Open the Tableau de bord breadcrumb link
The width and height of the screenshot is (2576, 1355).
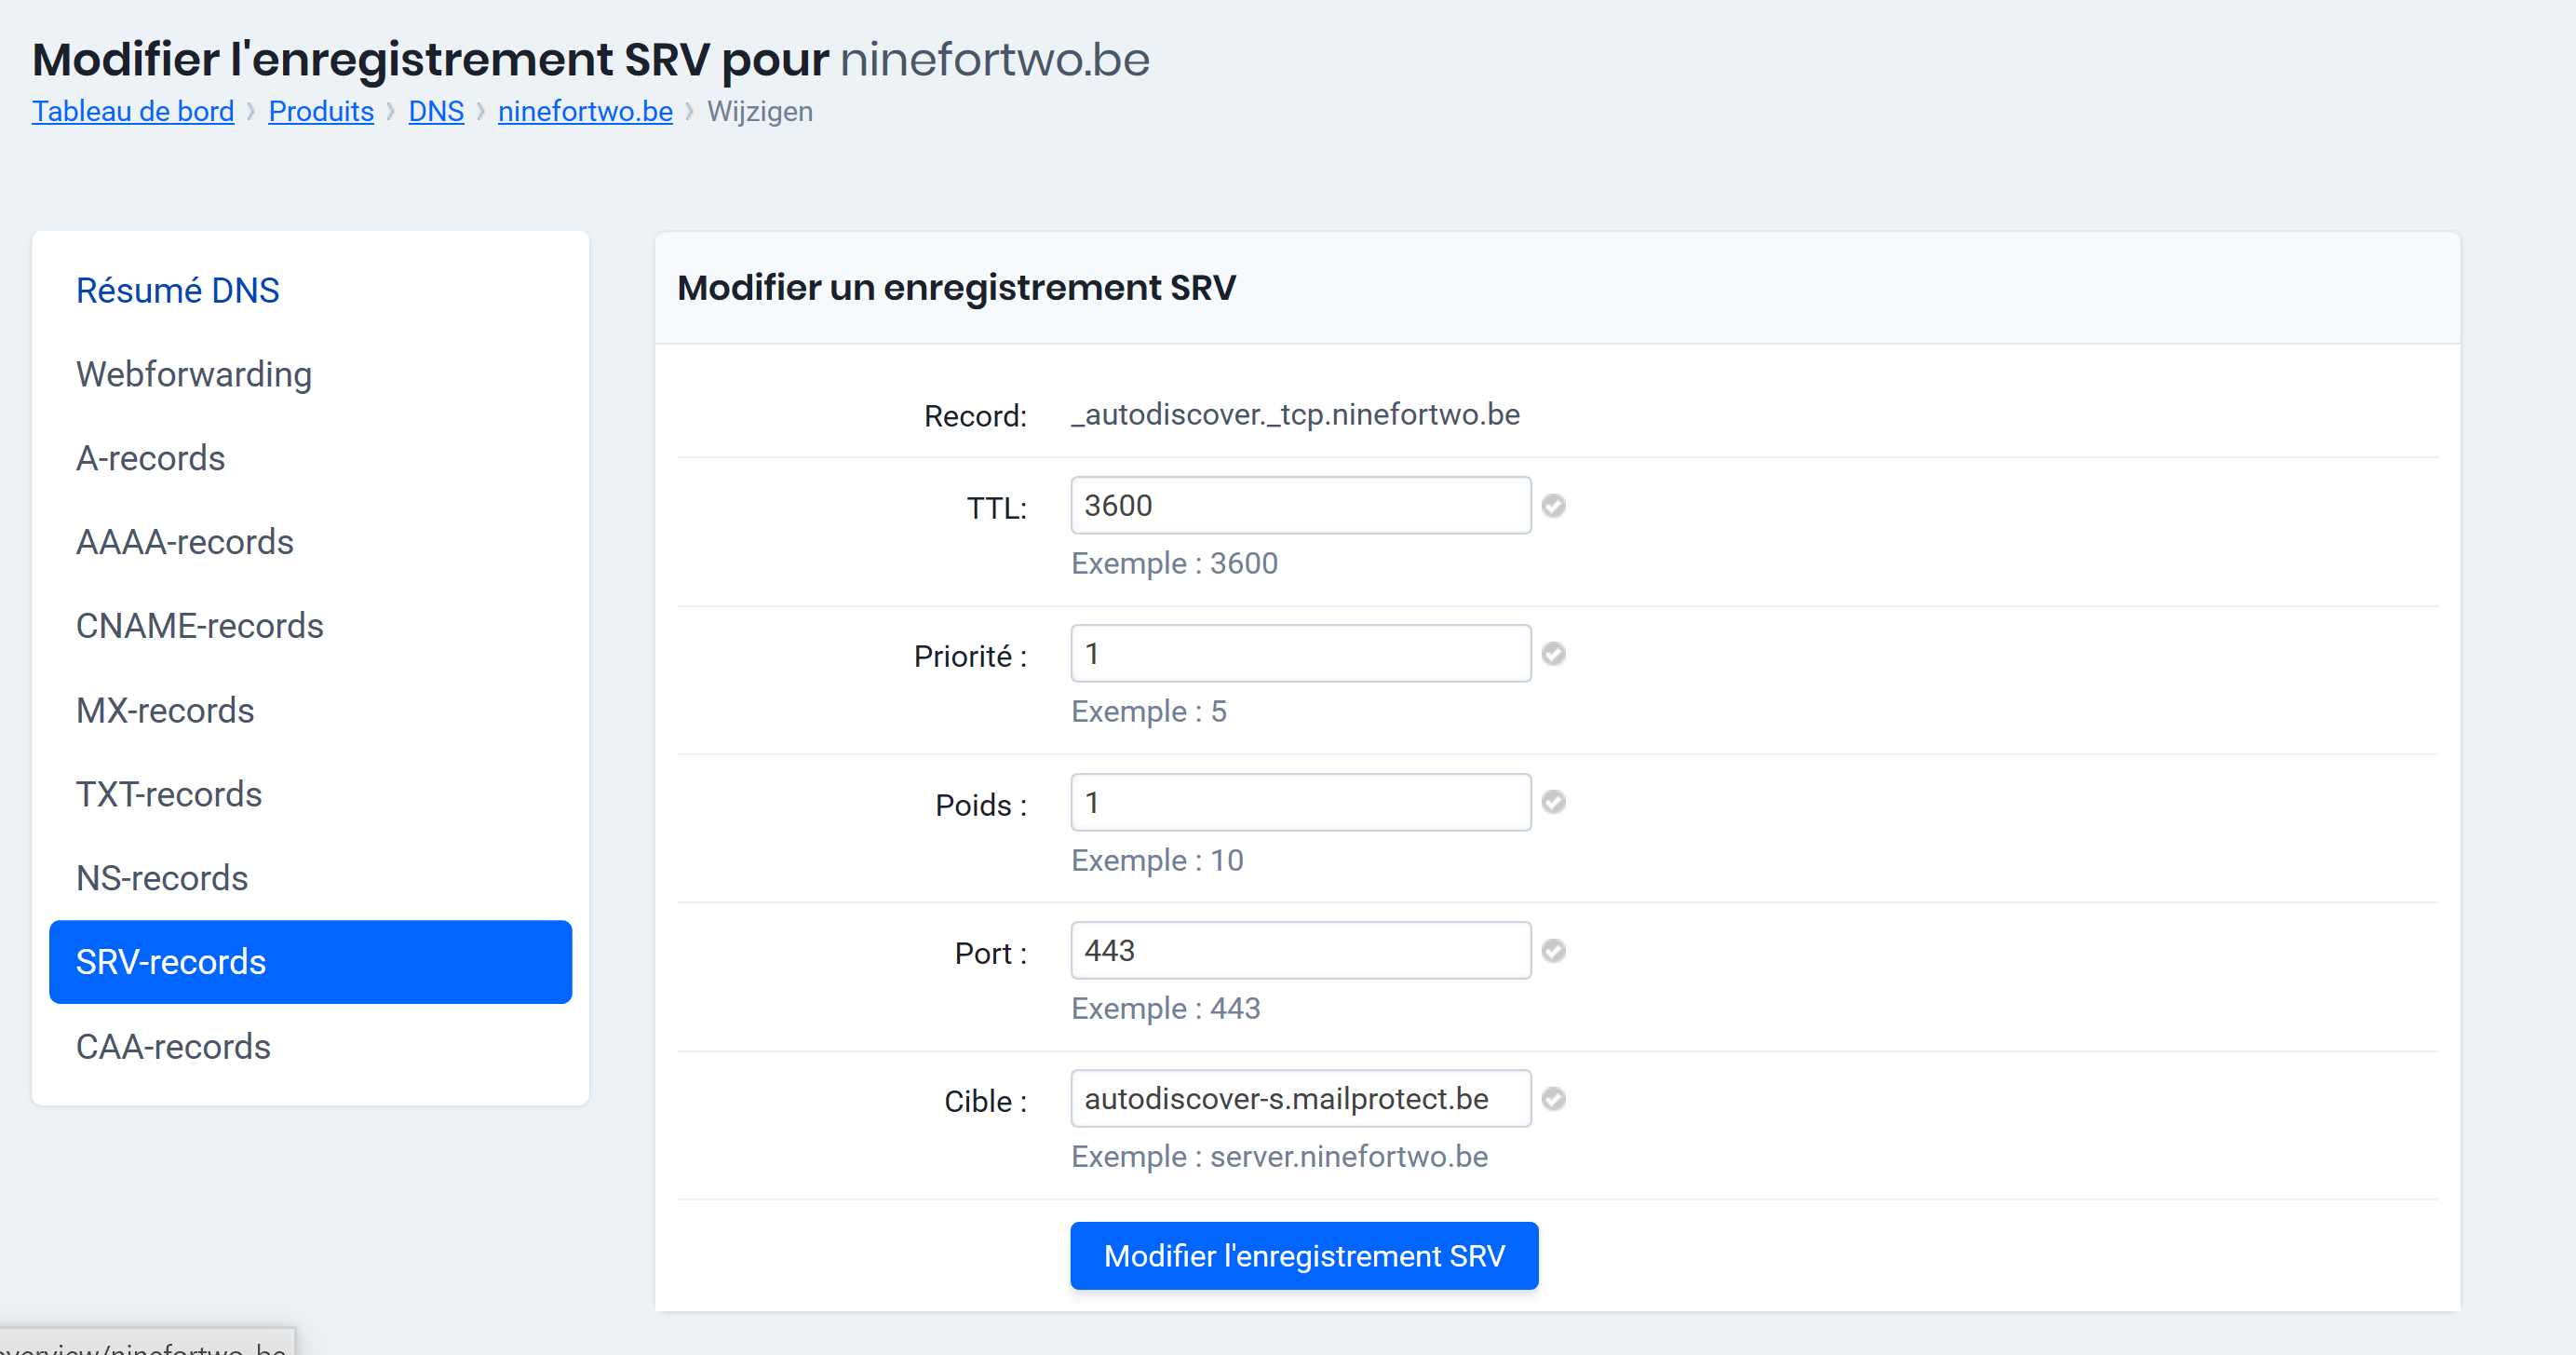(133, 112)
